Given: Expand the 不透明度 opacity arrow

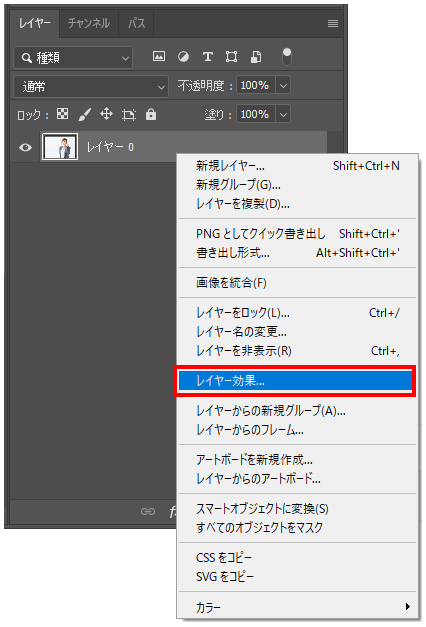Looking at the screenshot, I should [283, 85].
